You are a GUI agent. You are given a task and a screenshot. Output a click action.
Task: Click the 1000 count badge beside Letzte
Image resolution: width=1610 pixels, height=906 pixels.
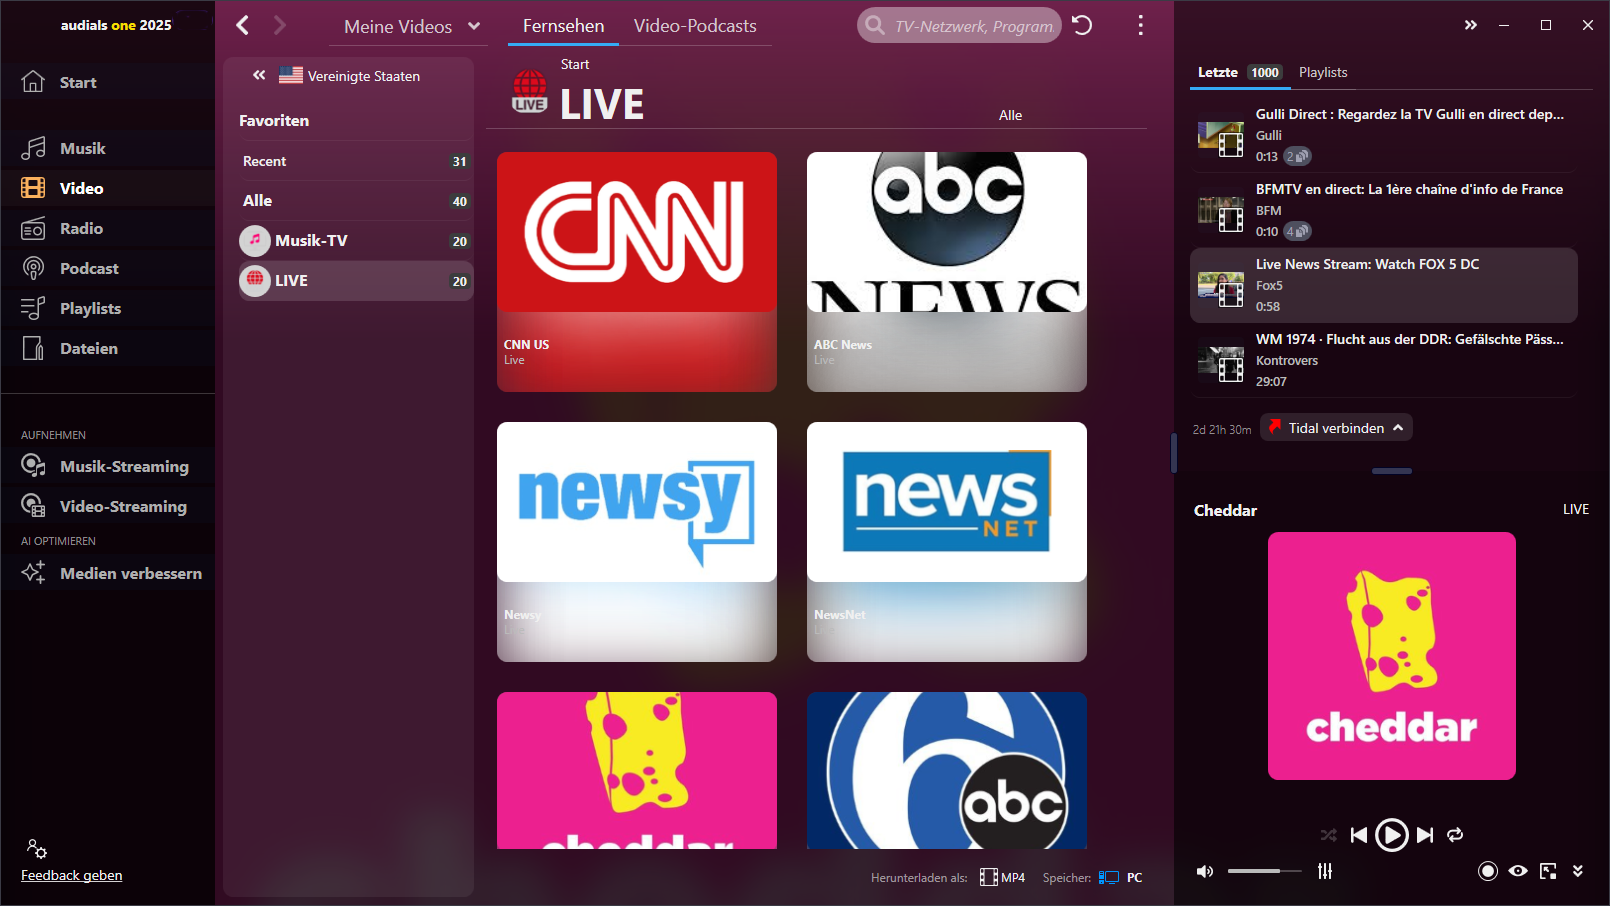pyautogui.click(x=1265, y=72)
